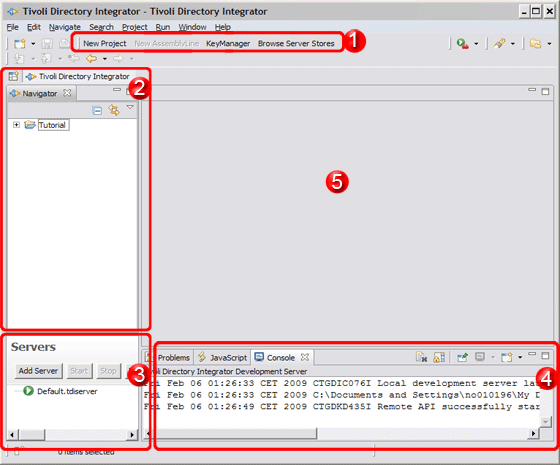The height and width of the screenshot is (465, 560).
Task: Click the Last Edit Location arrow icon
Action: [74, 58]
